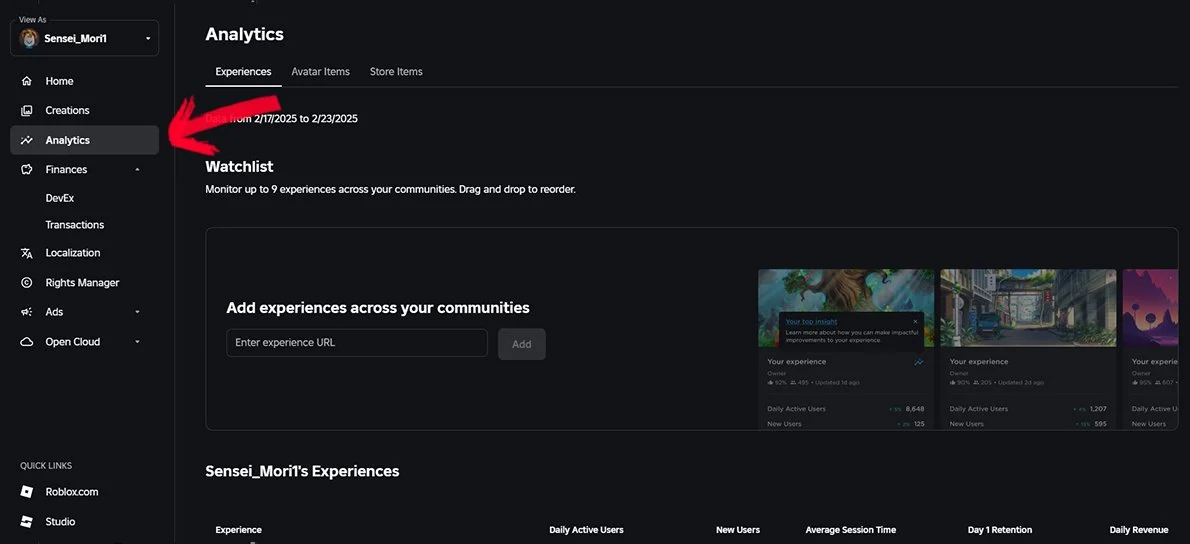
Task: Collapse the Finances section chevron
Action: tap(137, 170)
